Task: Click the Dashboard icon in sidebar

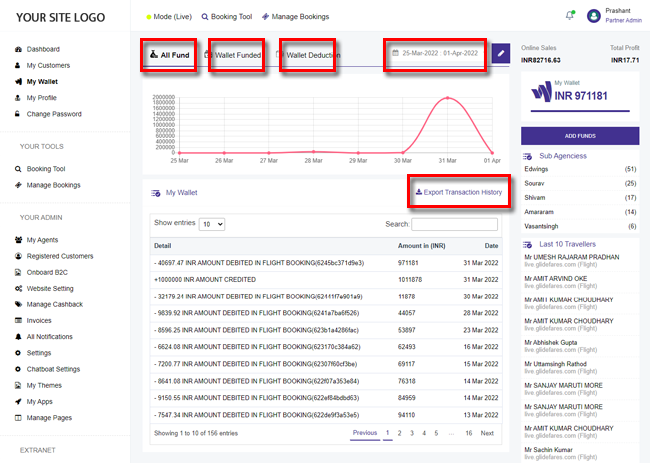Action: point(18,49)
